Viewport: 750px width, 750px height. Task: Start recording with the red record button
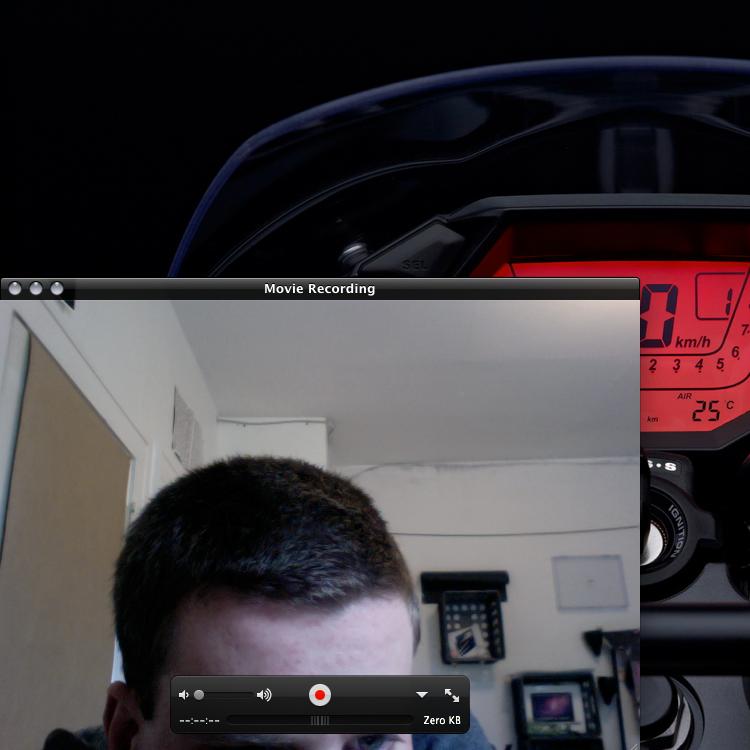pos(320,695)
